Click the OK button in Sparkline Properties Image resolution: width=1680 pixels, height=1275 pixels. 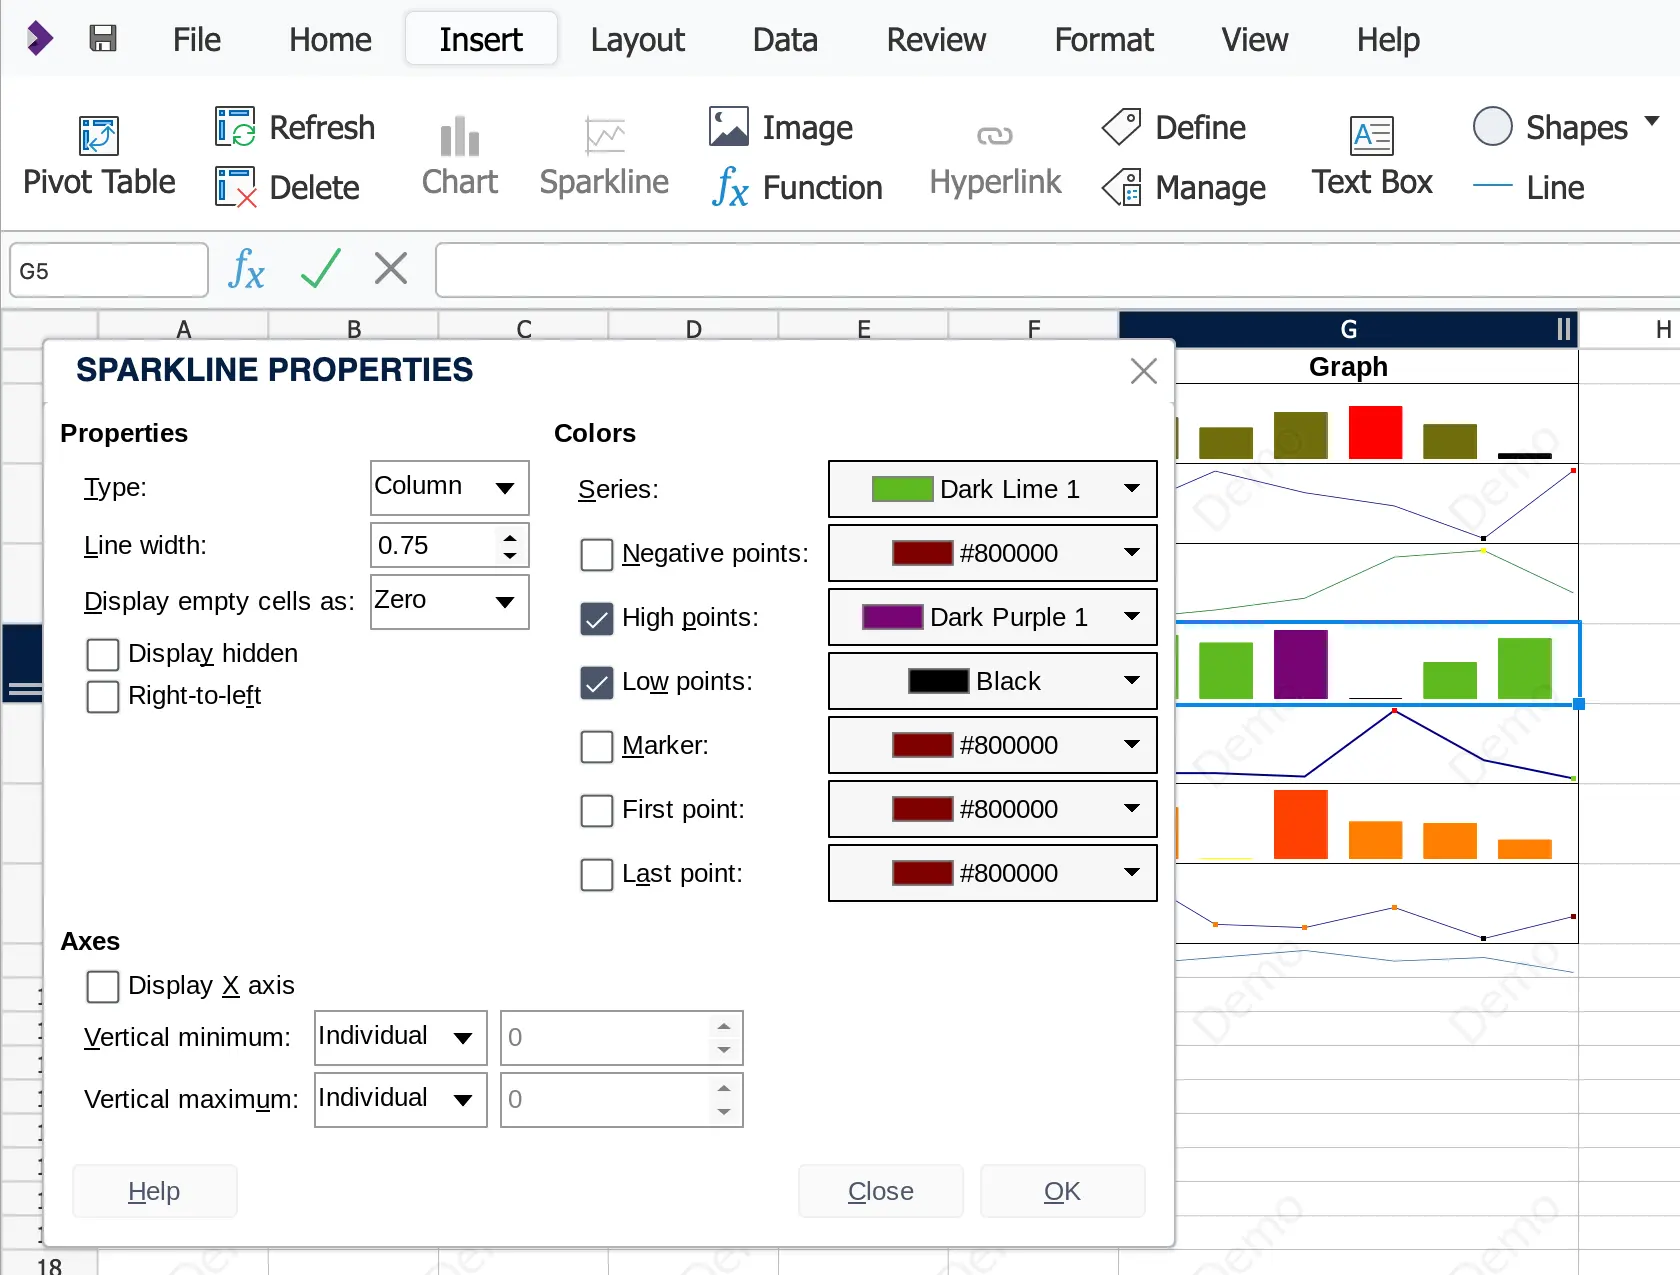click(x=1062, y=1191)
